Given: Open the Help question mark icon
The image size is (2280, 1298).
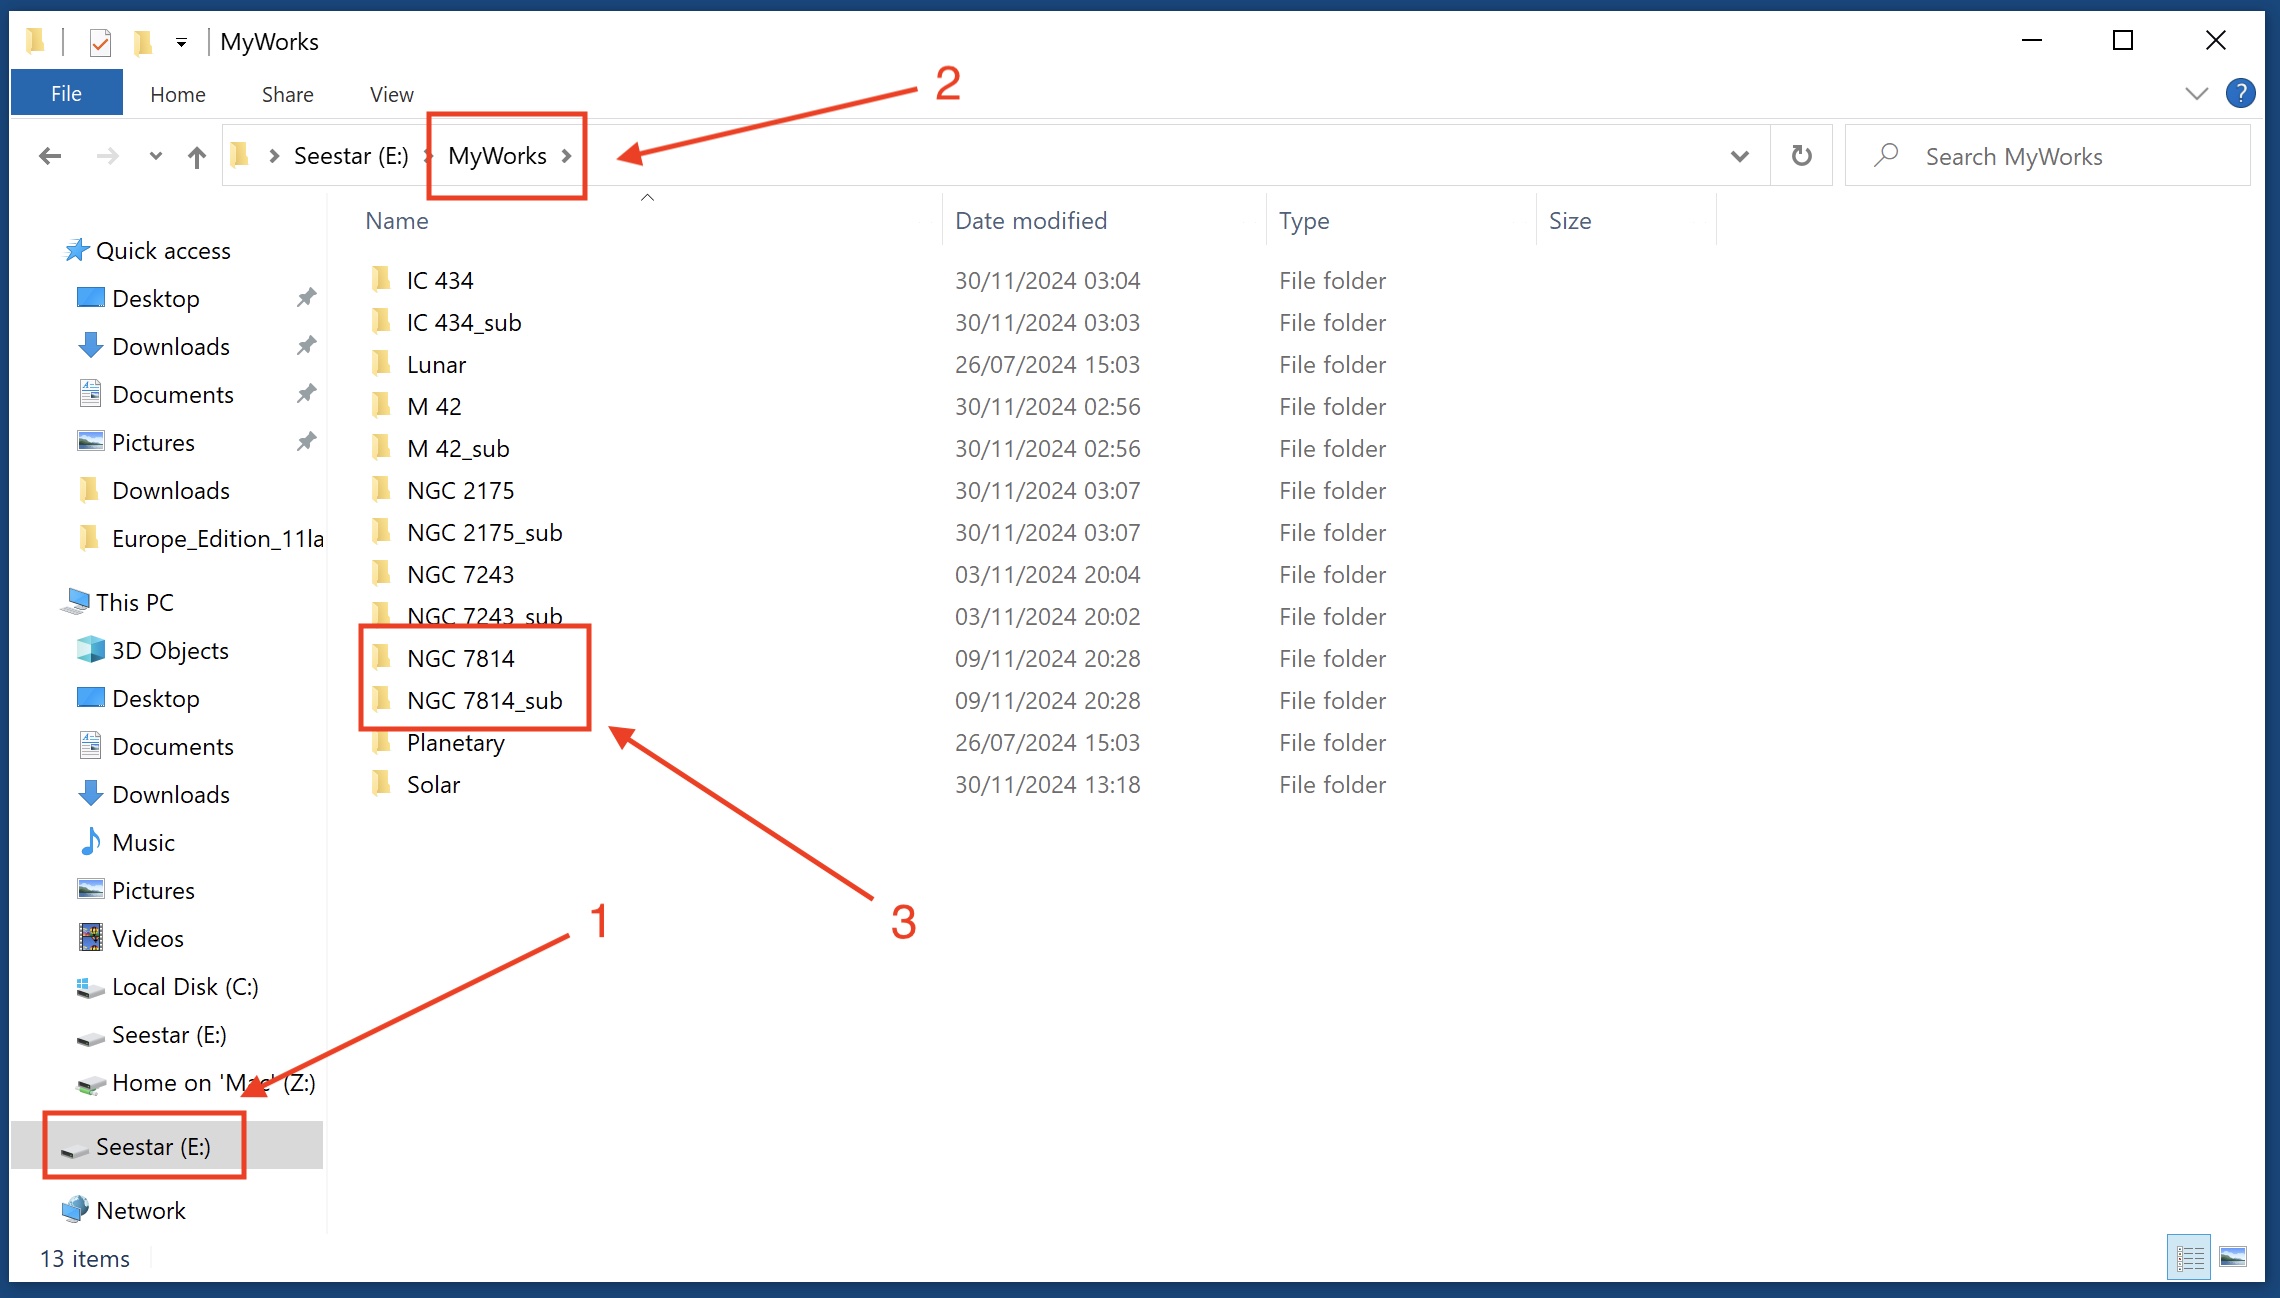Looking at the screenshot, I should click(2240, 93).
